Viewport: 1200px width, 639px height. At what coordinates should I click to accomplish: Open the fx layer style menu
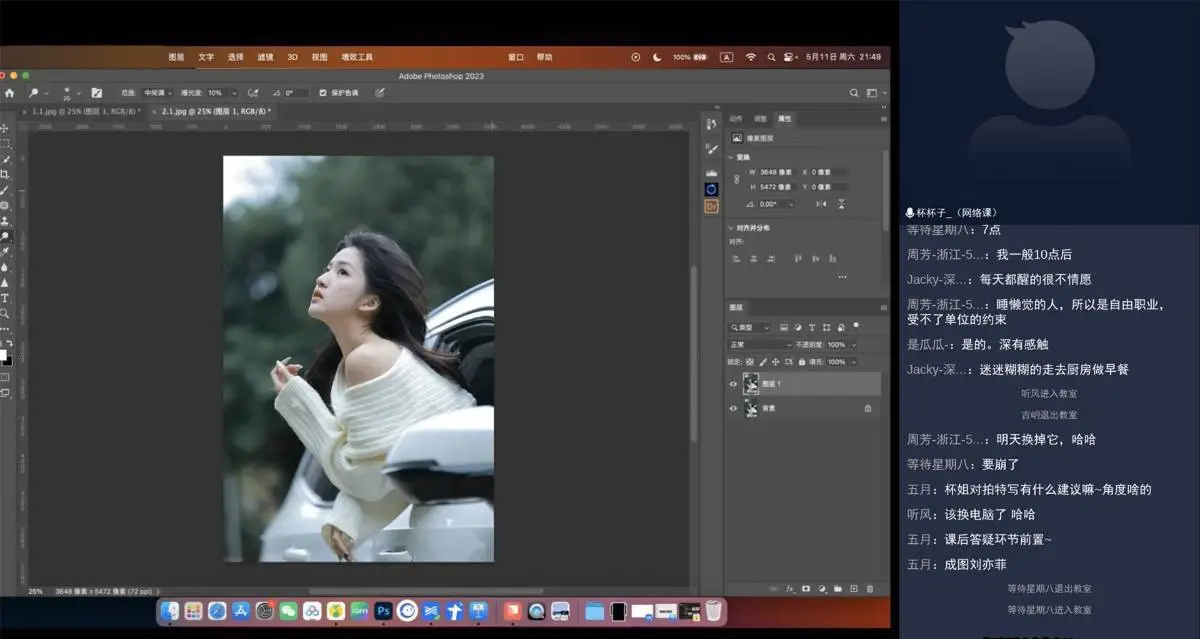(x=790, y=588)
